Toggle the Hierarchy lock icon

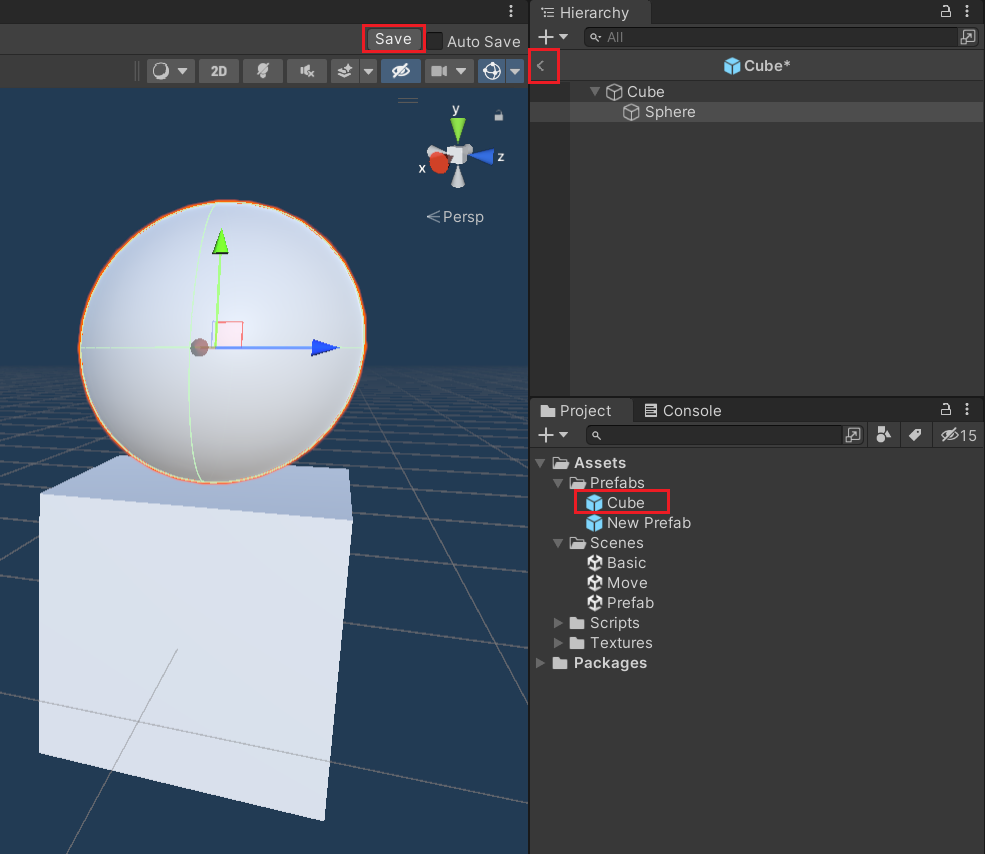[x=945, y=12]
